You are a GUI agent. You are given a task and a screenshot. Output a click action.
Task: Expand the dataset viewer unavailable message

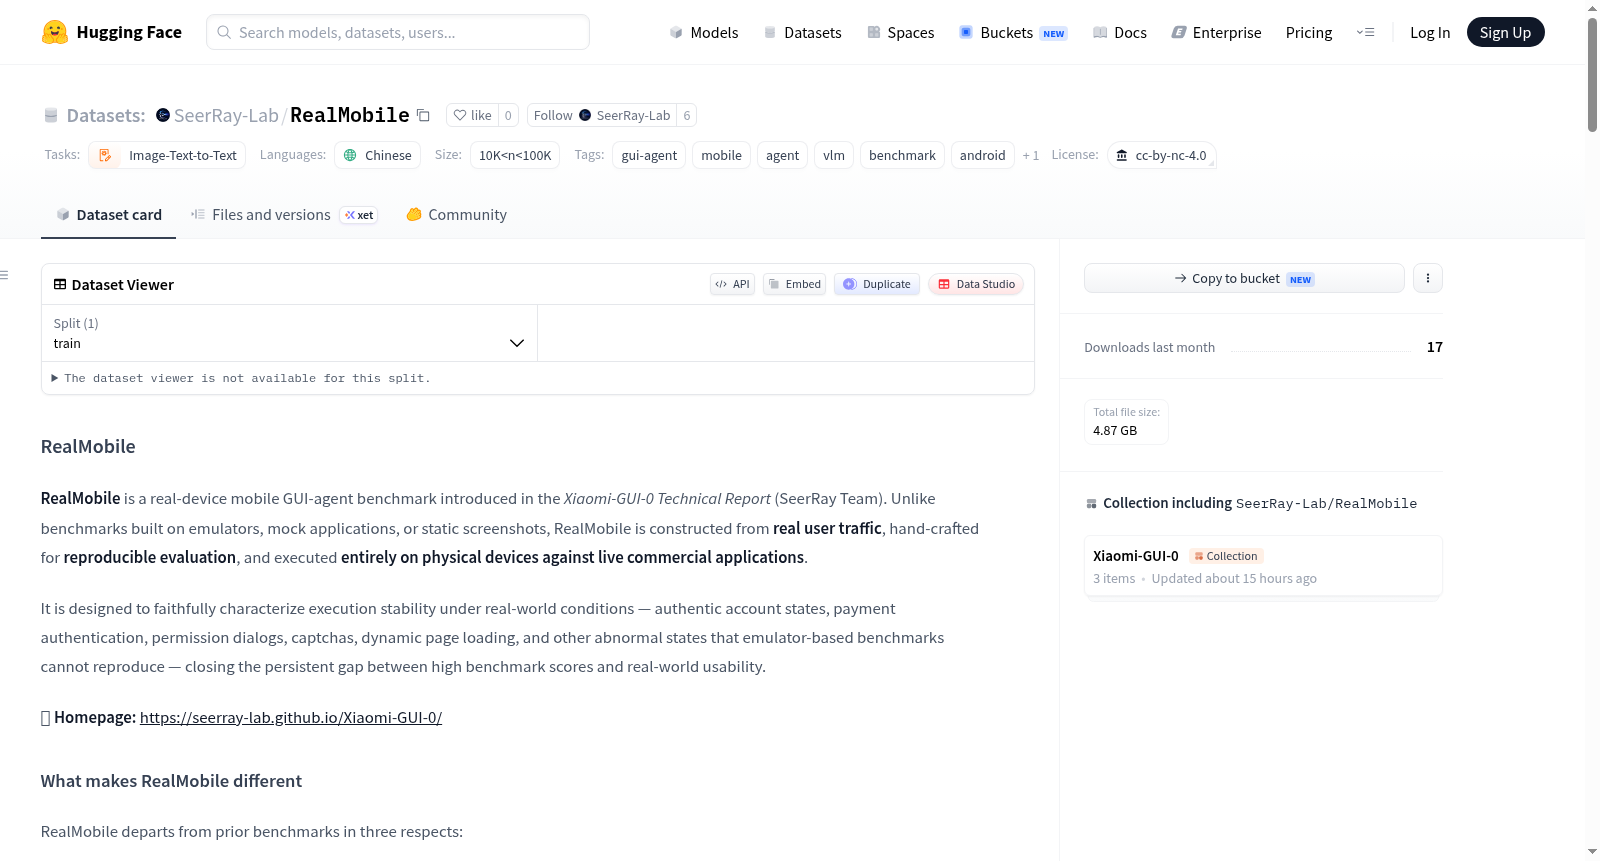(x=241, y=378)
